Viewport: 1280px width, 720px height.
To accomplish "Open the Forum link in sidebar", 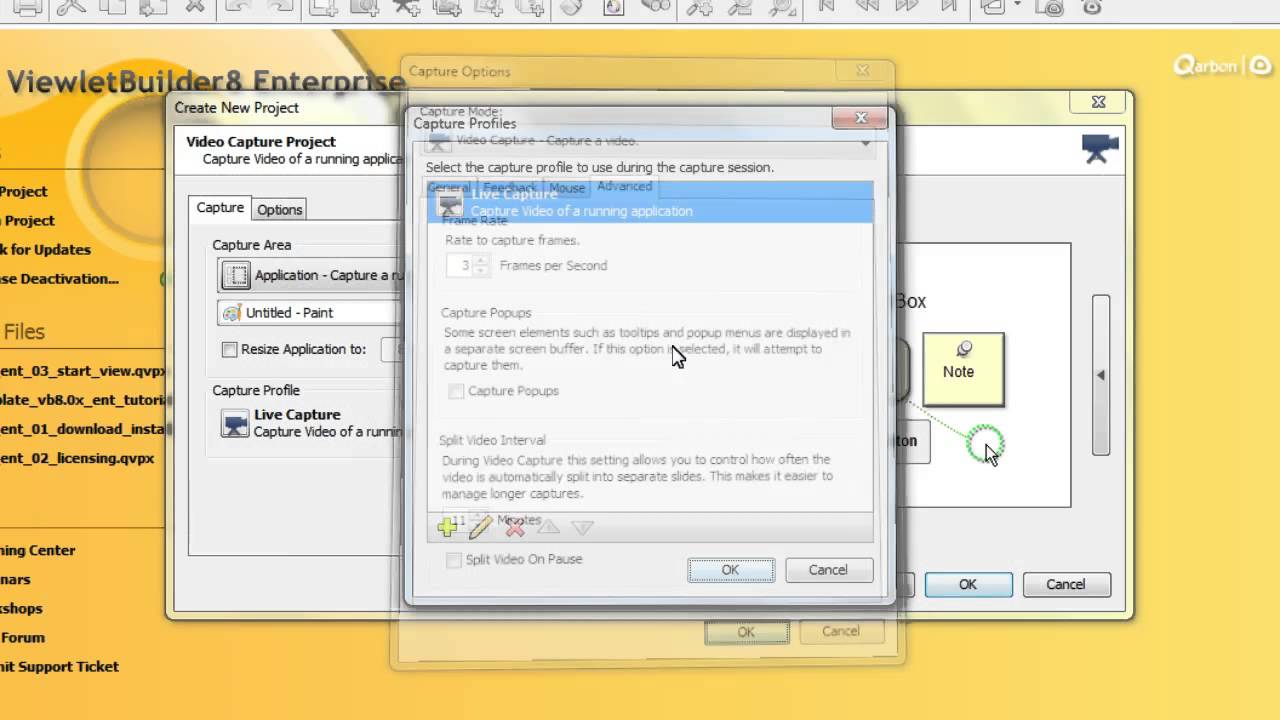I will click(22, 637).
